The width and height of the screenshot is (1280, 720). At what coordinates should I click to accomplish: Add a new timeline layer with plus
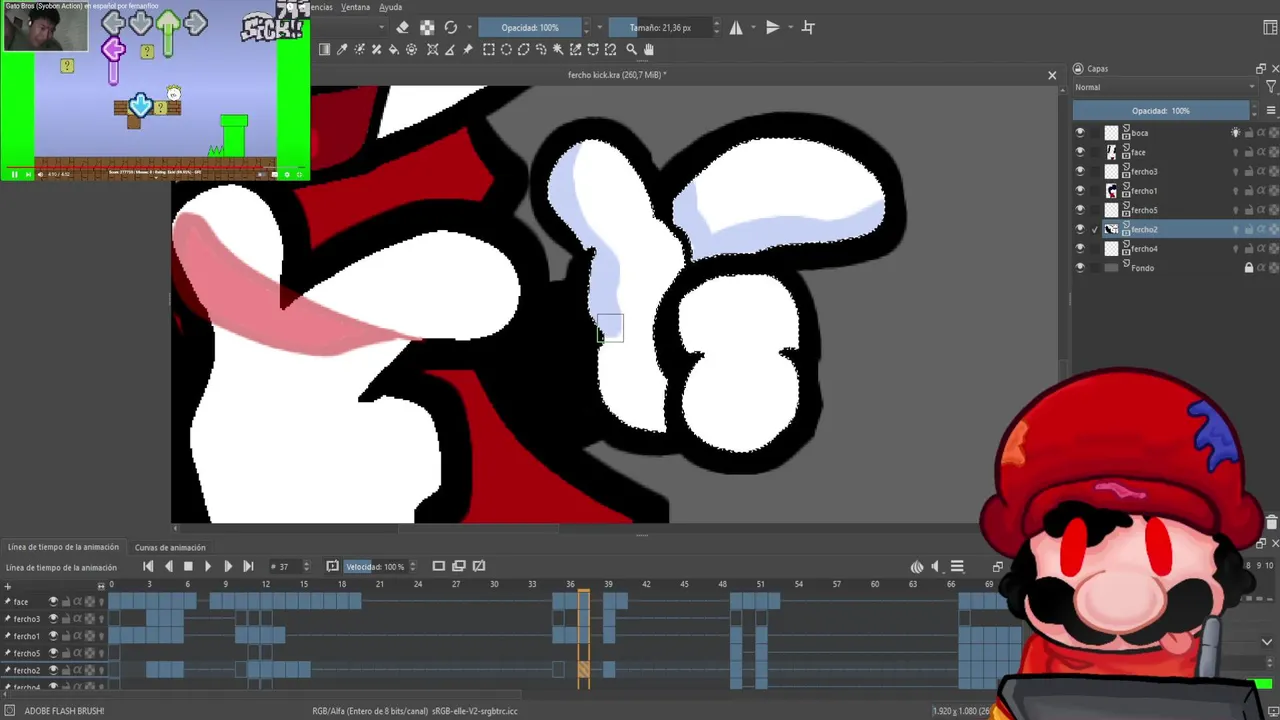click(x=8, y=586)
